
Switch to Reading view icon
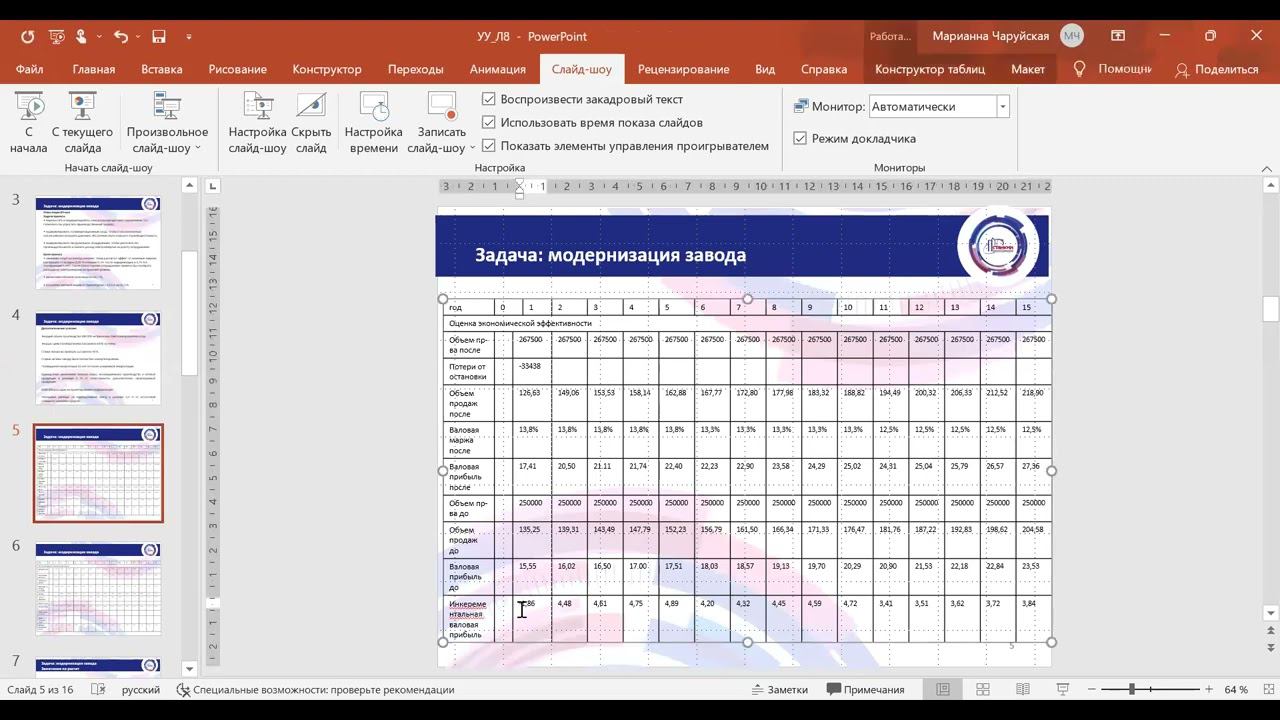1023,689
